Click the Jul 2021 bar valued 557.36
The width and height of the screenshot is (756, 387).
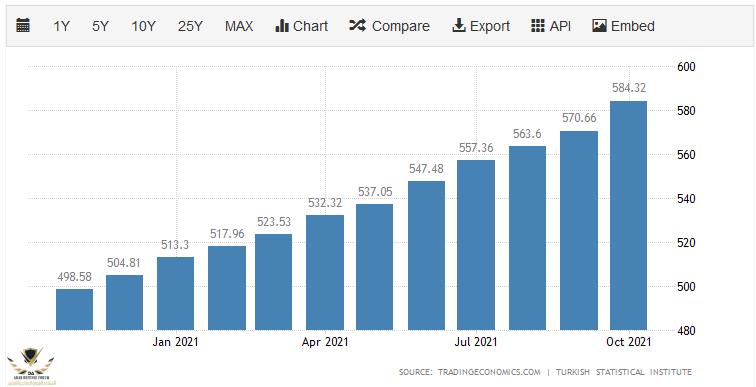pyautogui.click(x=476, y=245)
